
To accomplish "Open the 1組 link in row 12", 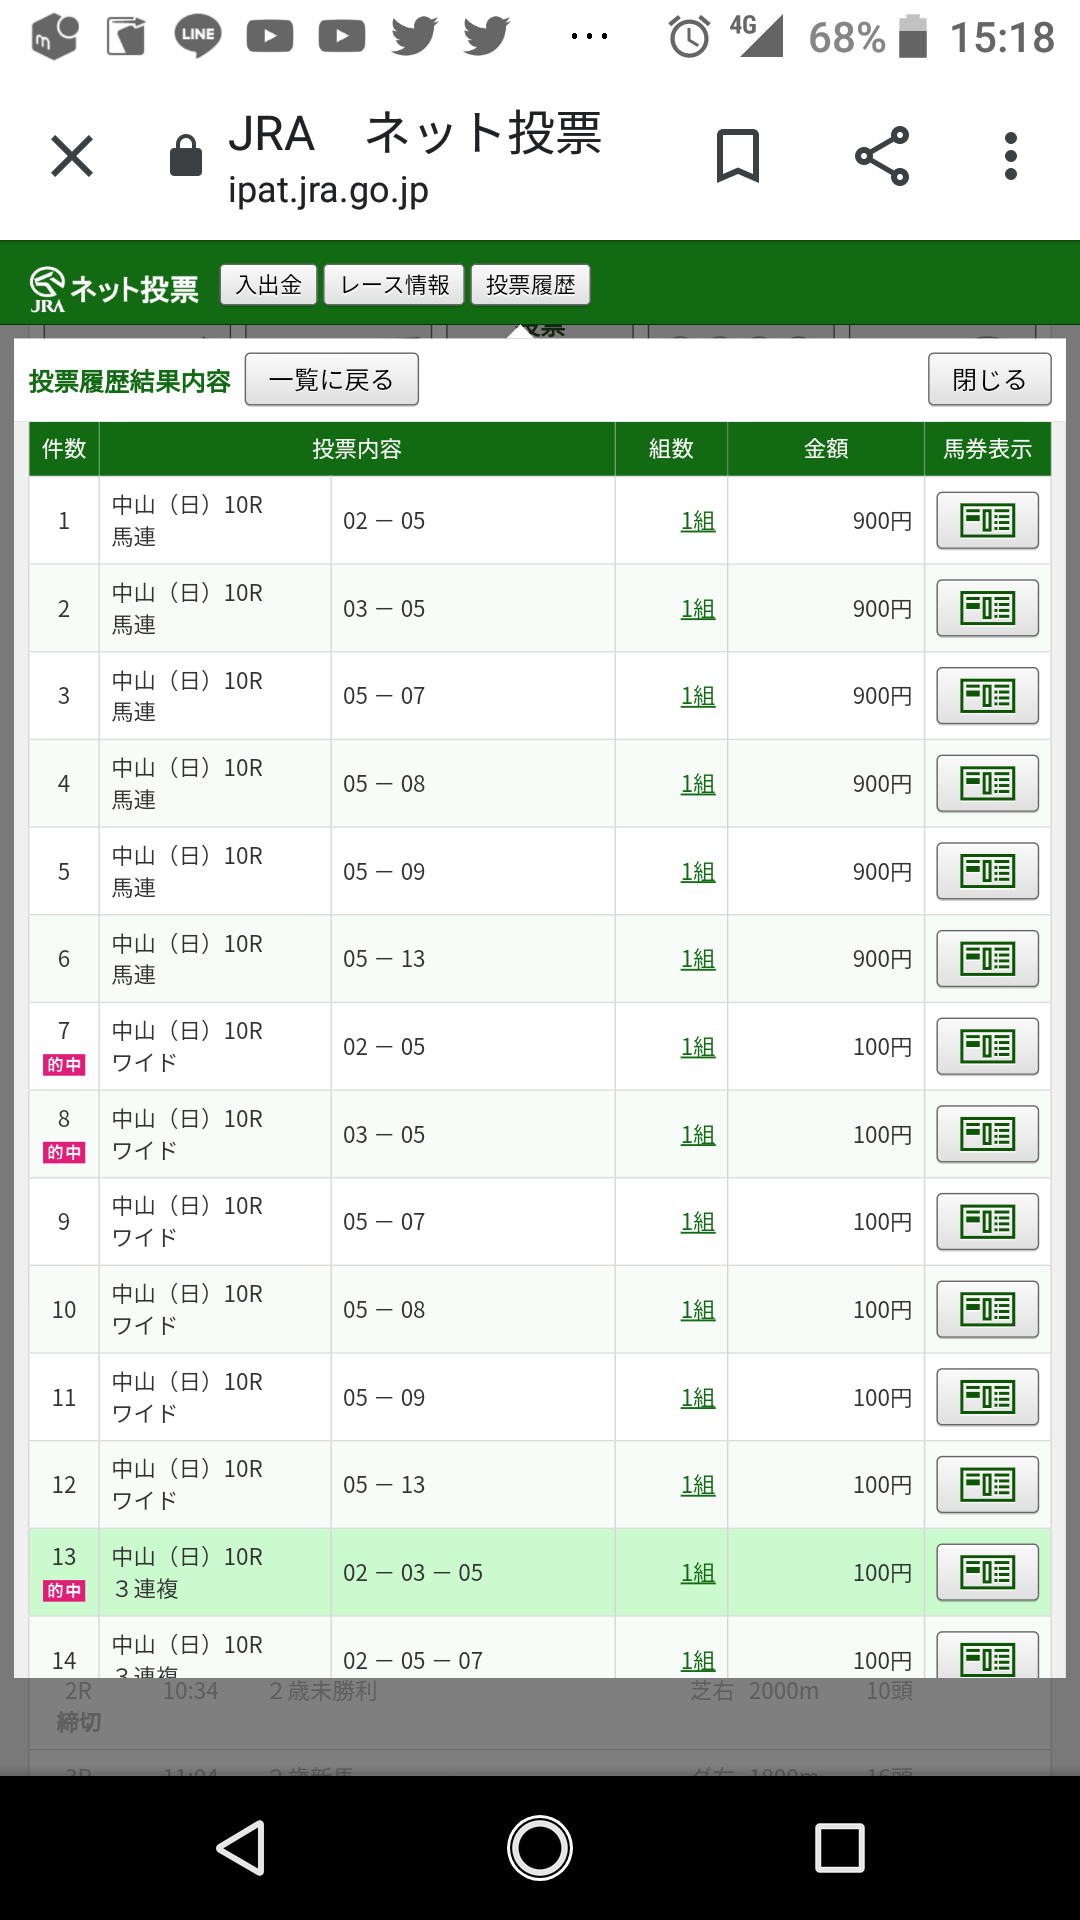I will 698,1485.
